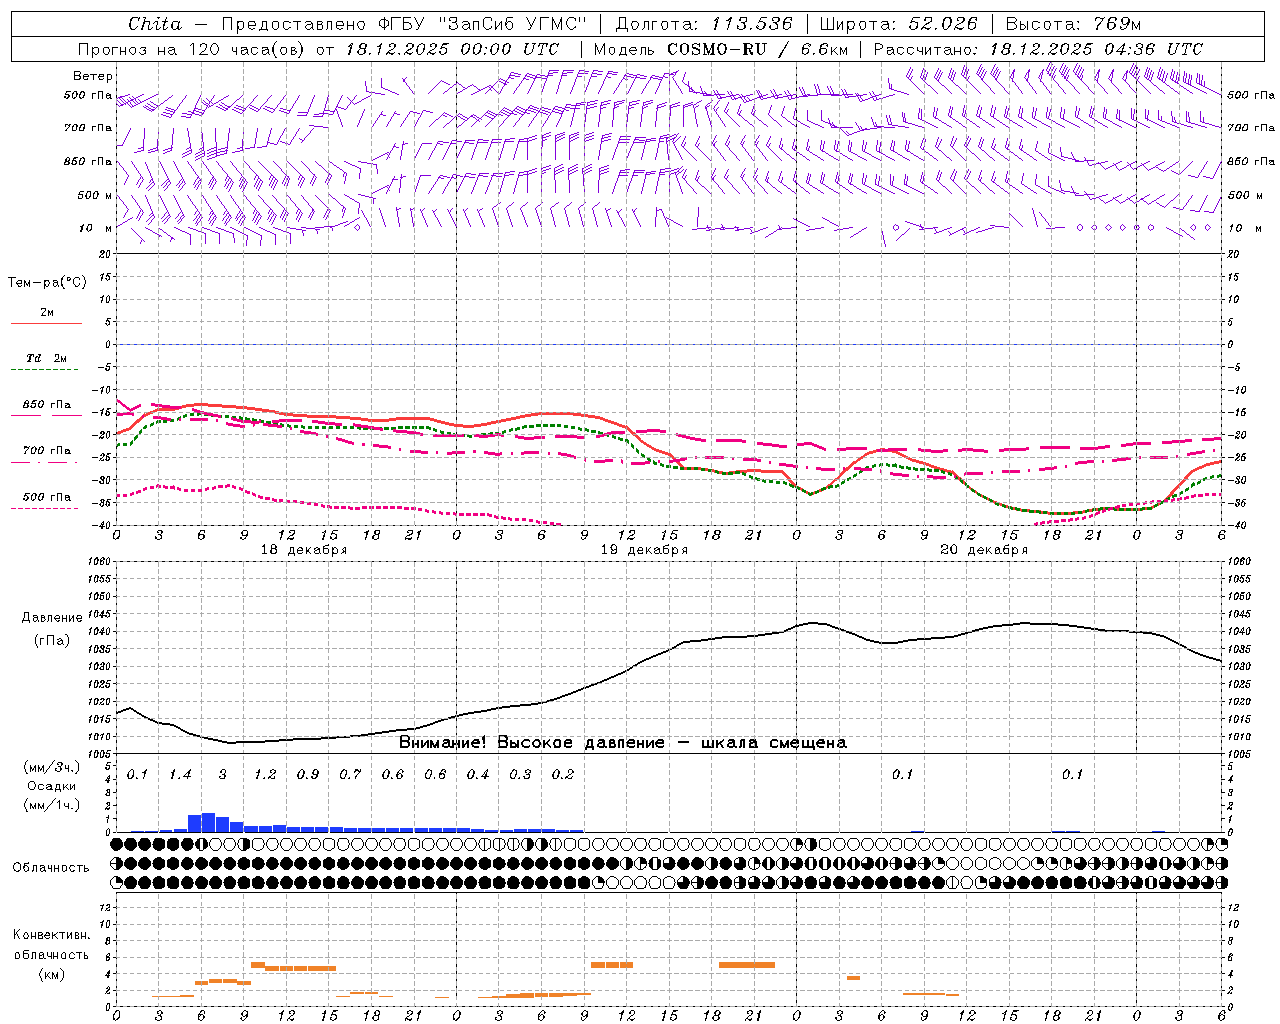Click the "(км)" unit under convective cloudiness
This screenshot has width=1280, height=1024.
(52, 975)
